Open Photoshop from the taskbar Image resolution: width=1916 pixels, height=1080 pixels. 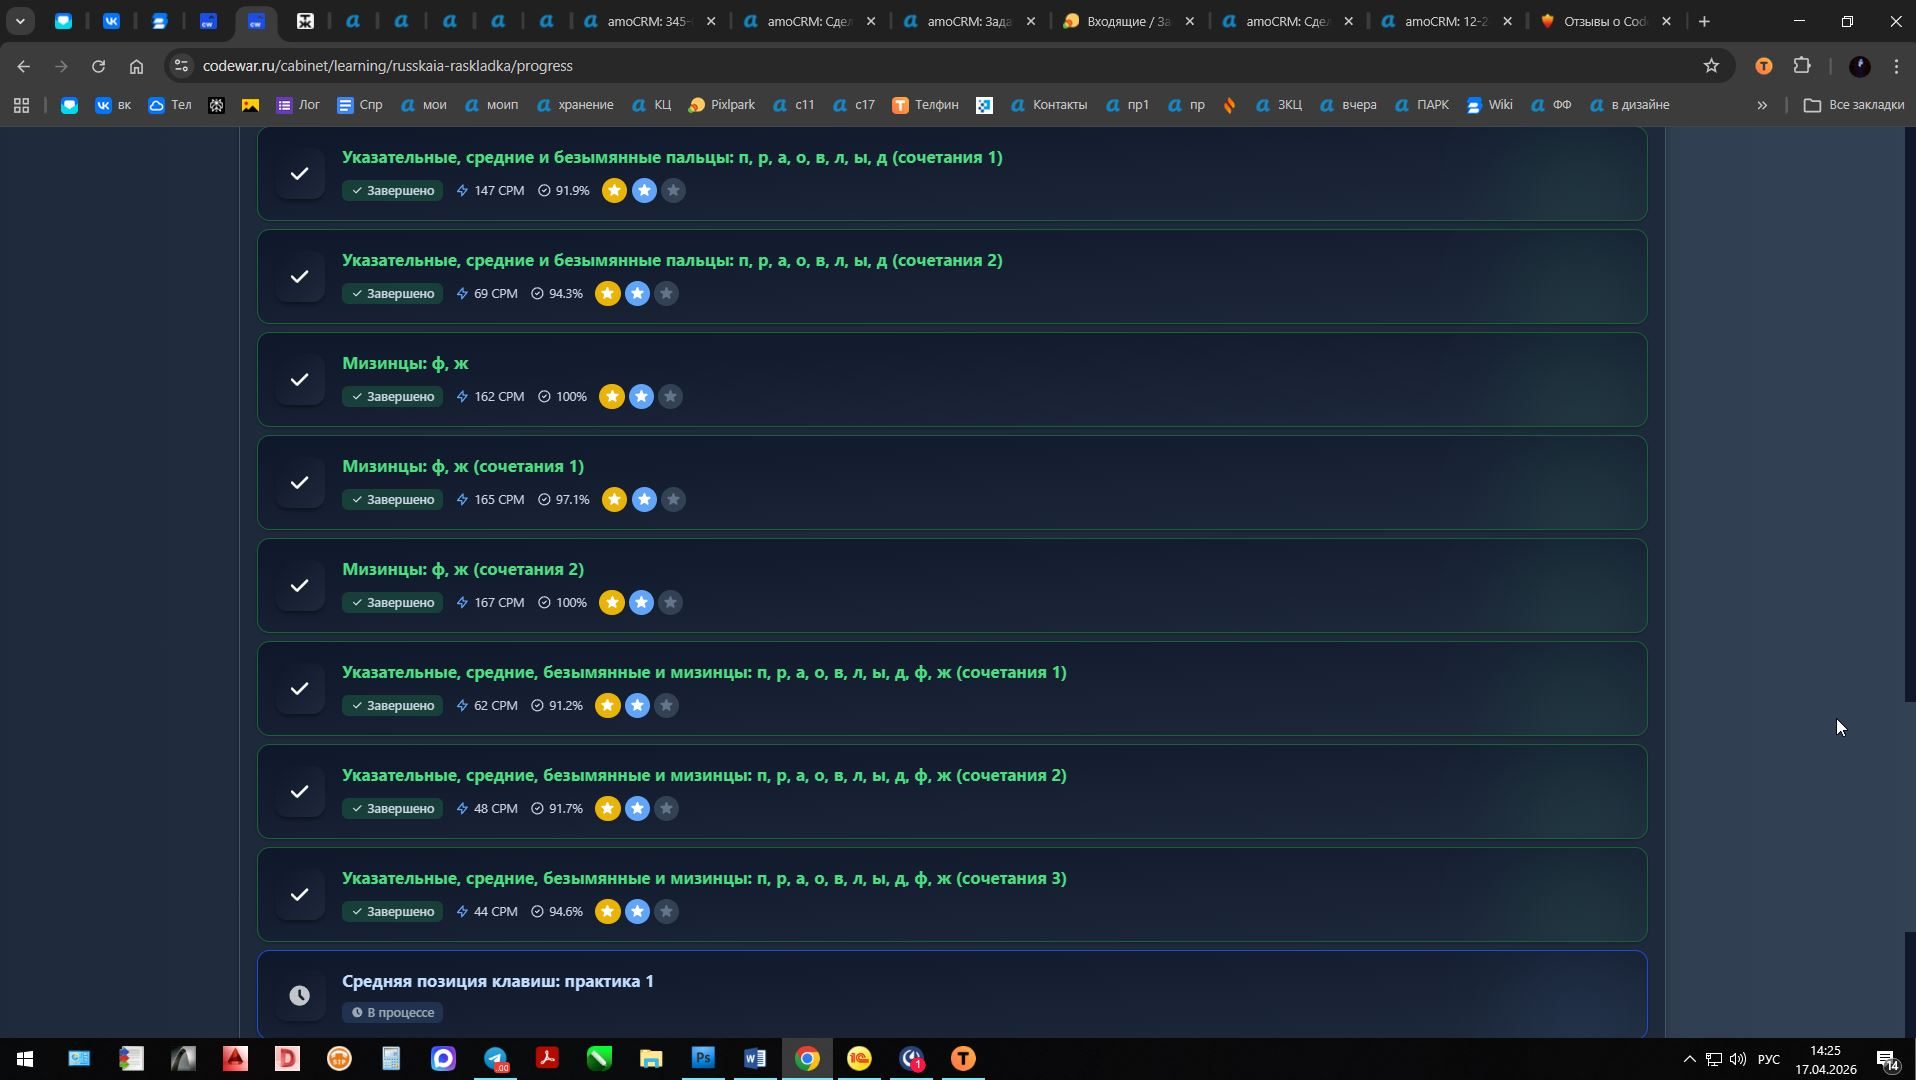click(x=703, y=1058)
